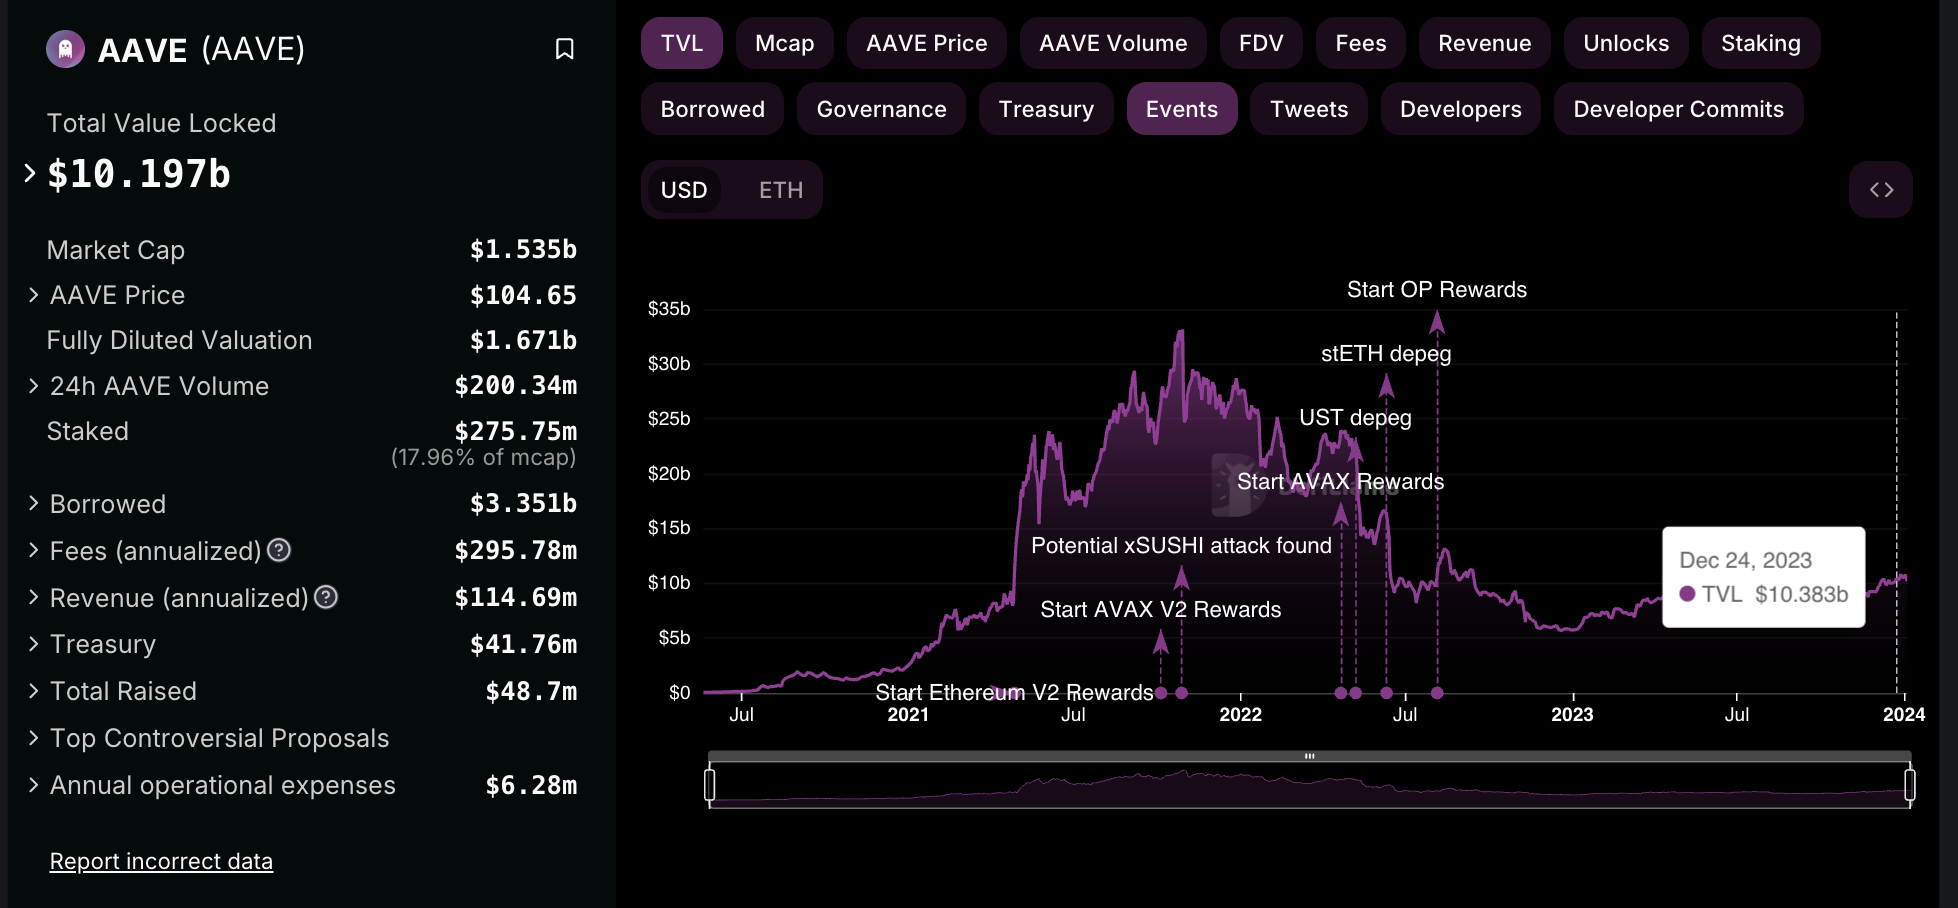Viewport: 1958px width, 908px height.
Task: Click the $10.197b TVL figure
Action: 139,174
